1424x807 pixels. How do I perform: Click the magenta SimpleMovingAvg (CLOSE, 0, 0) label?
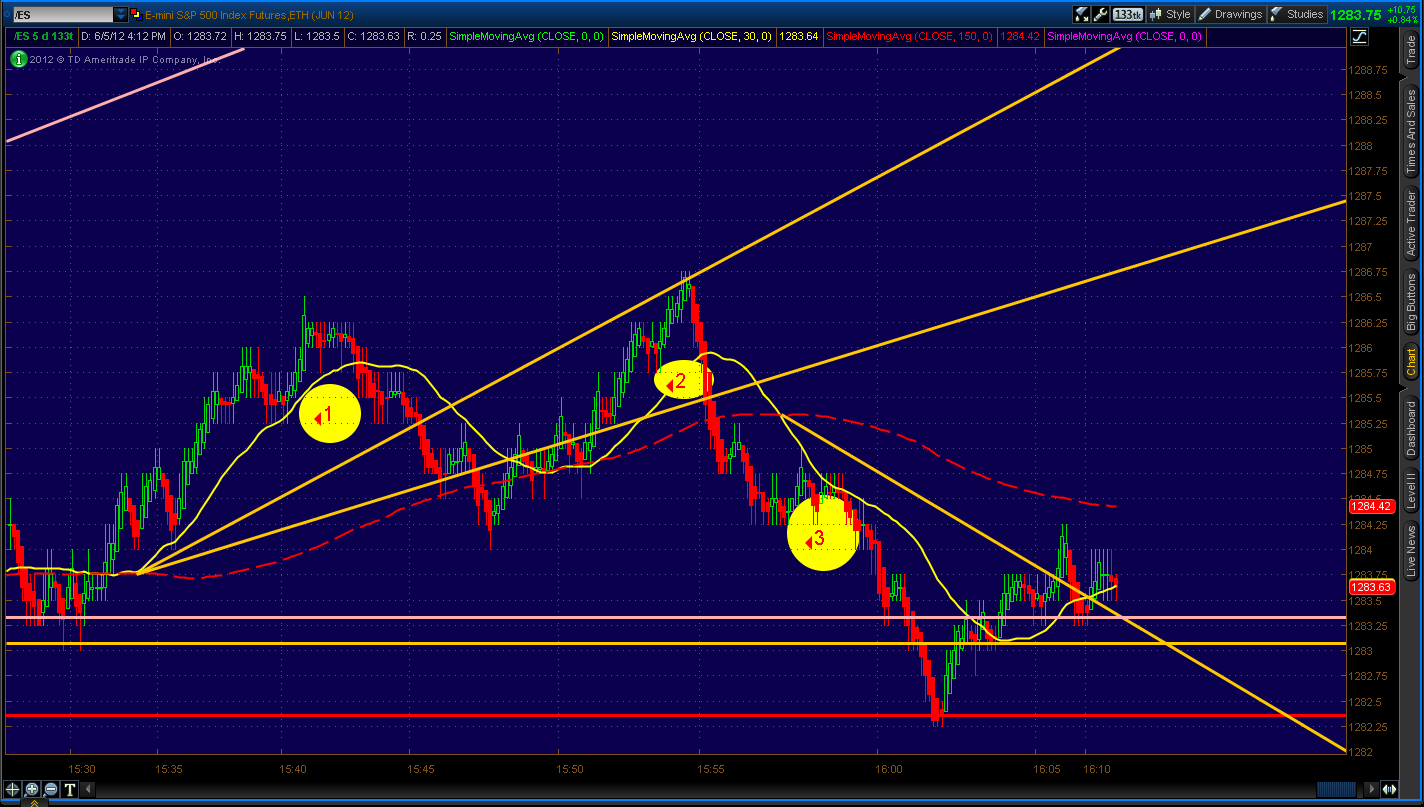(x=1125, y=37)
